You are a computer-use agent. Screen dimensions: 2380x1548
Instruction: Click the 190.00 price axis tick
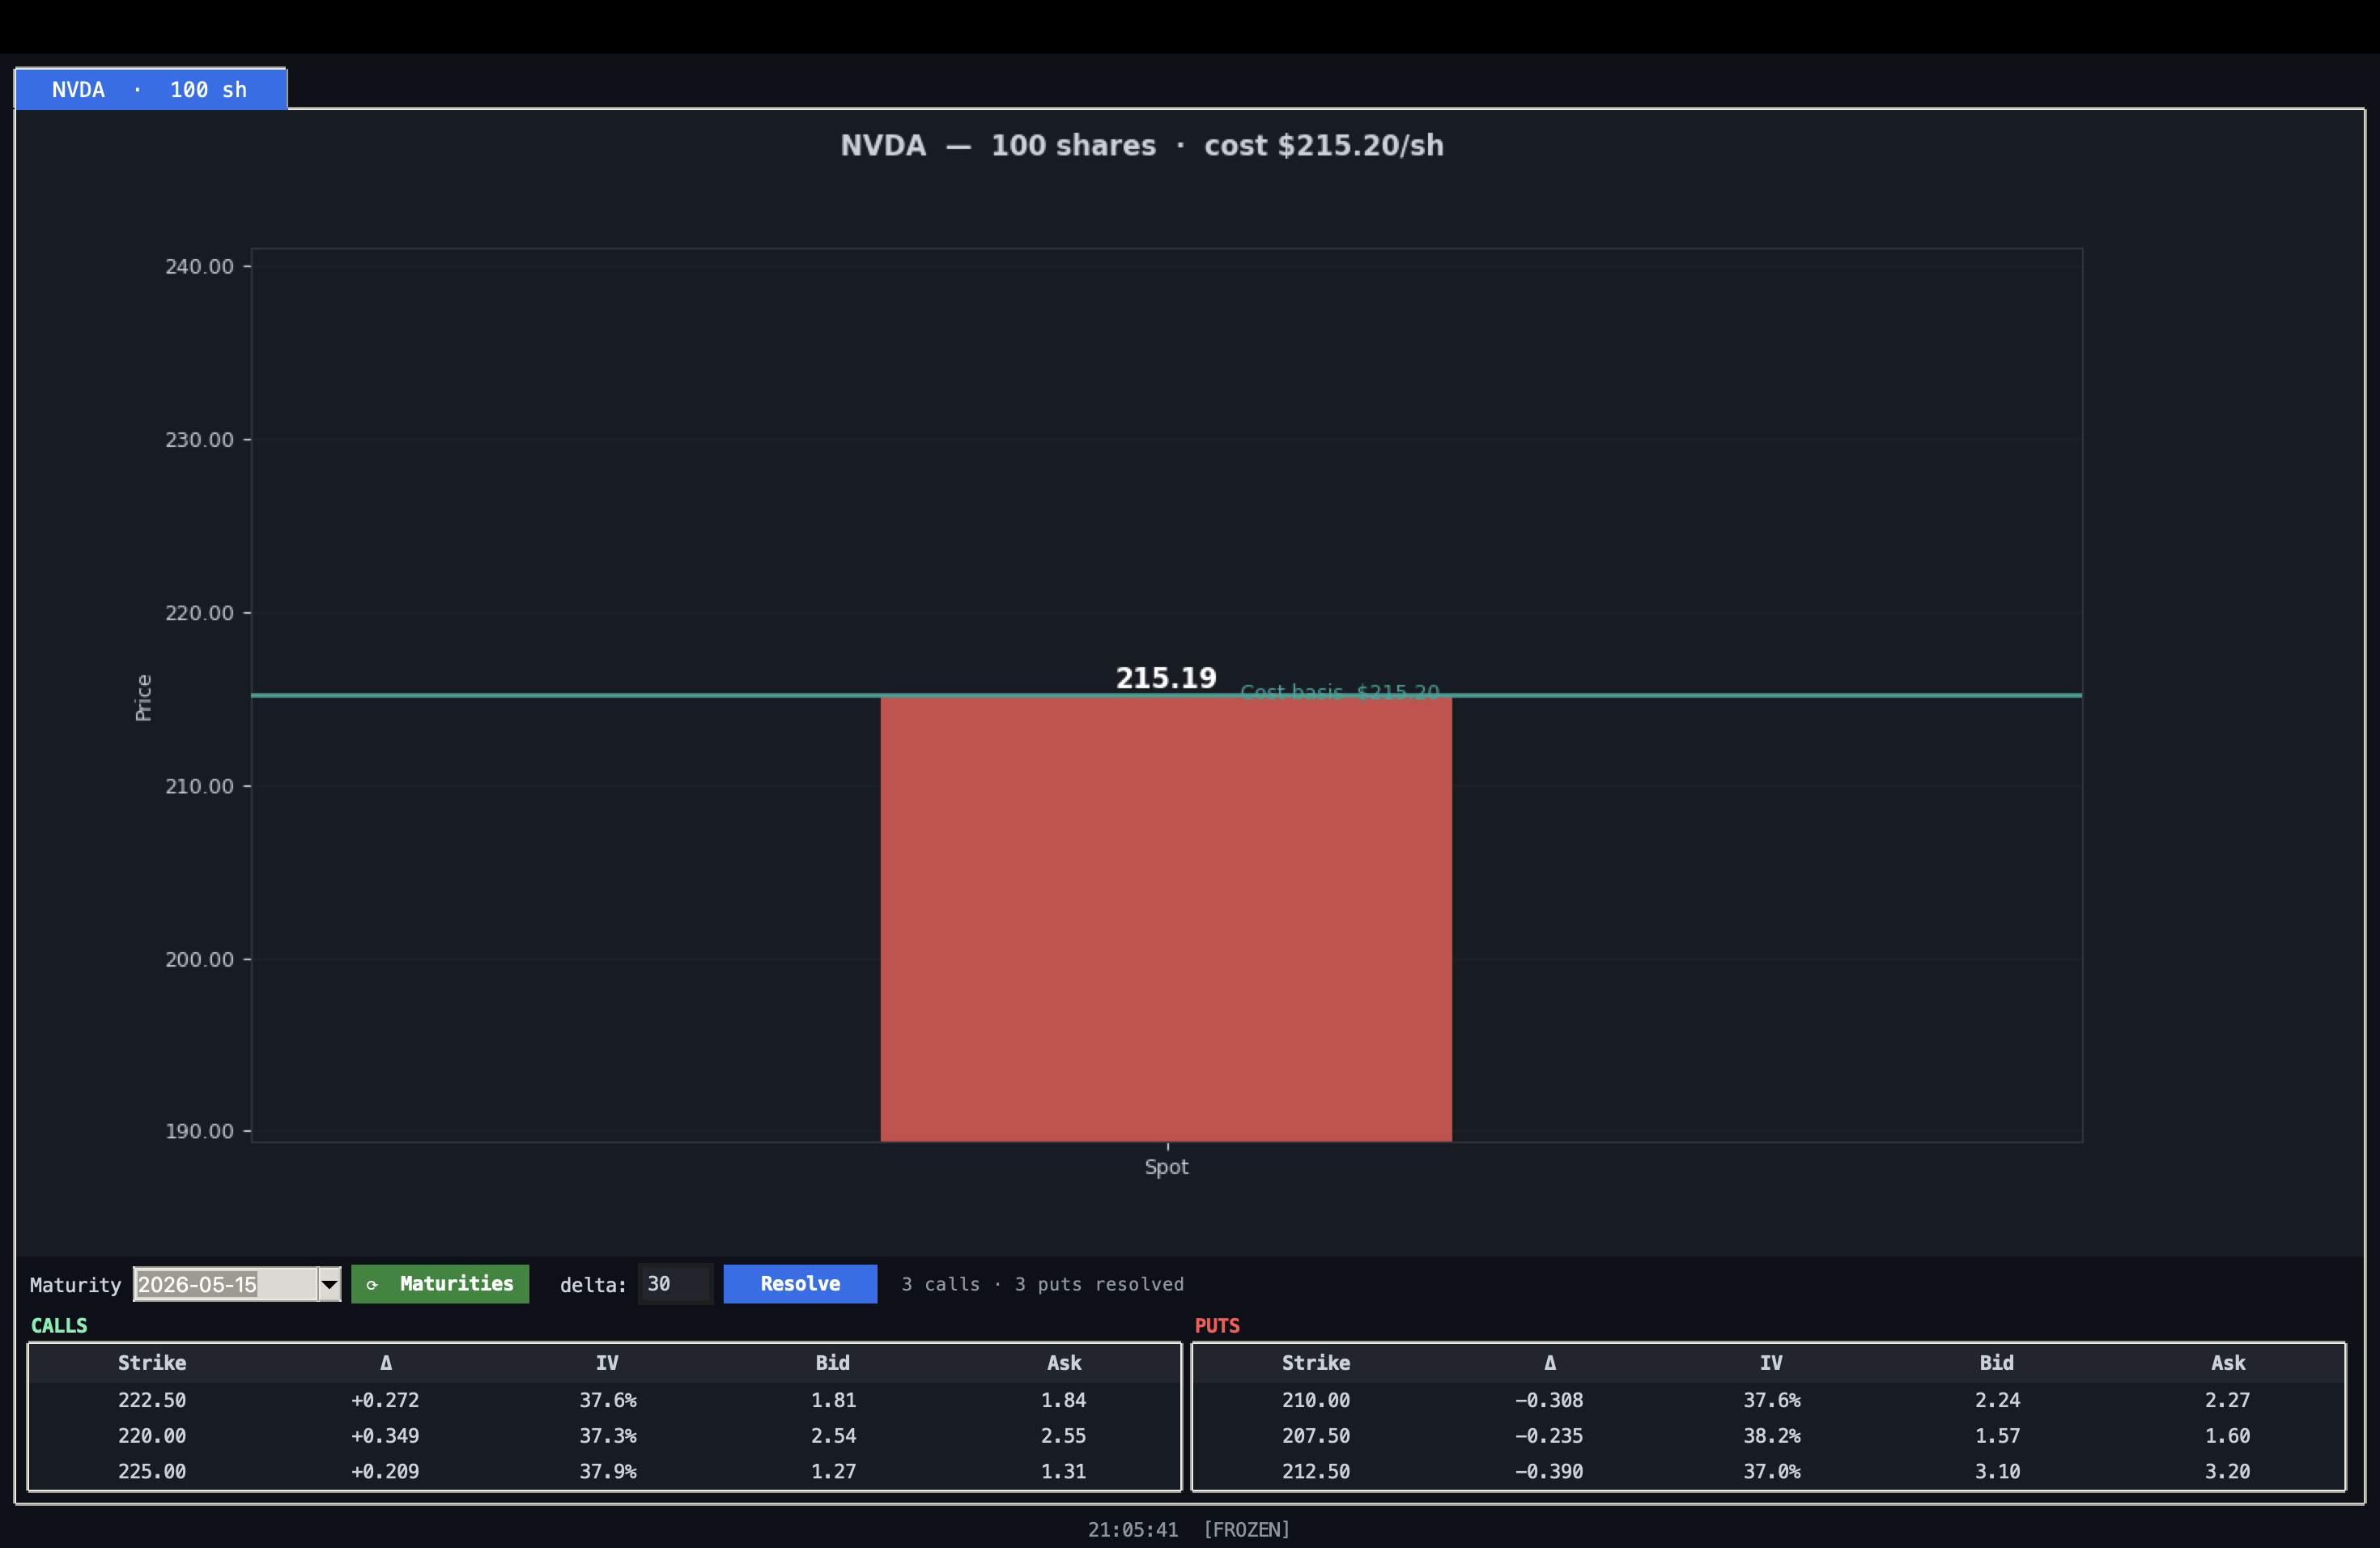(199, 1131)
